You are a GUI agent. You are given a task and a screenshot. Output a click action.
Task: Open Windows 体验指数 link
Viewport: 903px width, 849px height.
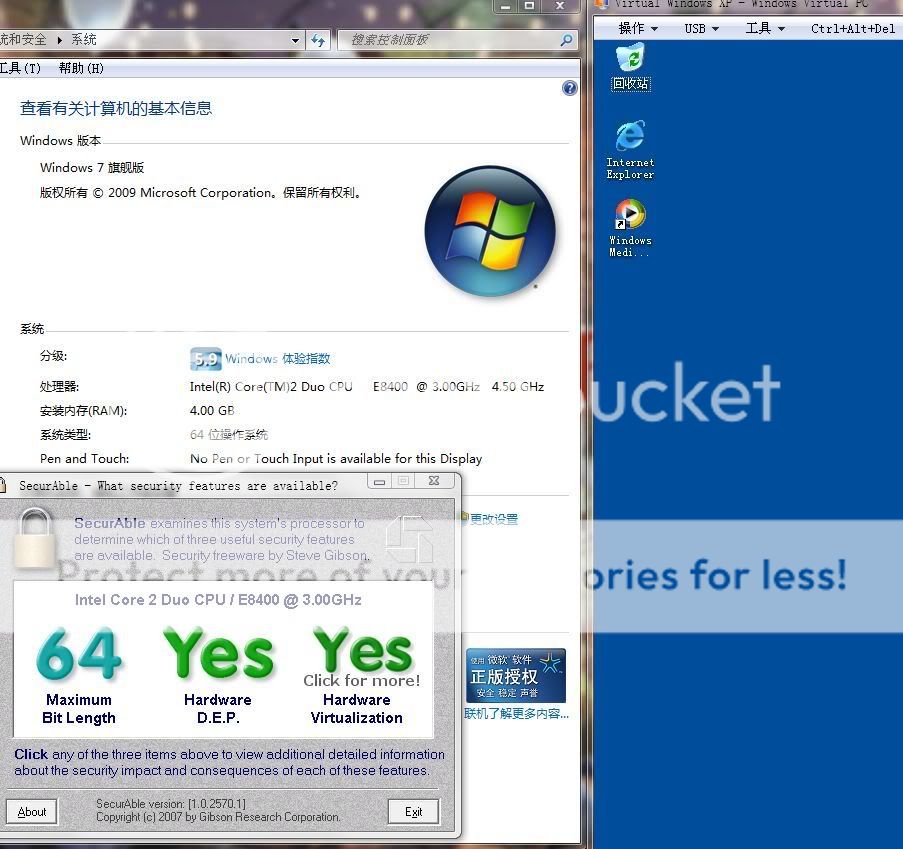click(x=278, y=359)
